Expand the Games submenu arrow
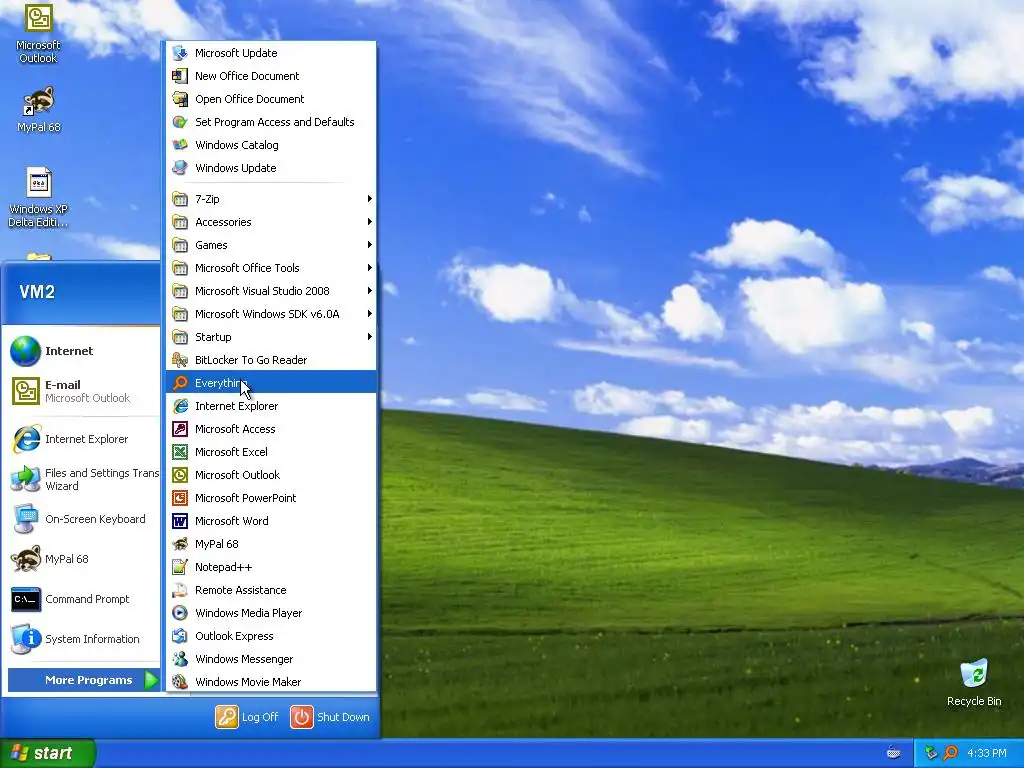This screenshot has width=1024, height=768. click(x=370, y=245)
